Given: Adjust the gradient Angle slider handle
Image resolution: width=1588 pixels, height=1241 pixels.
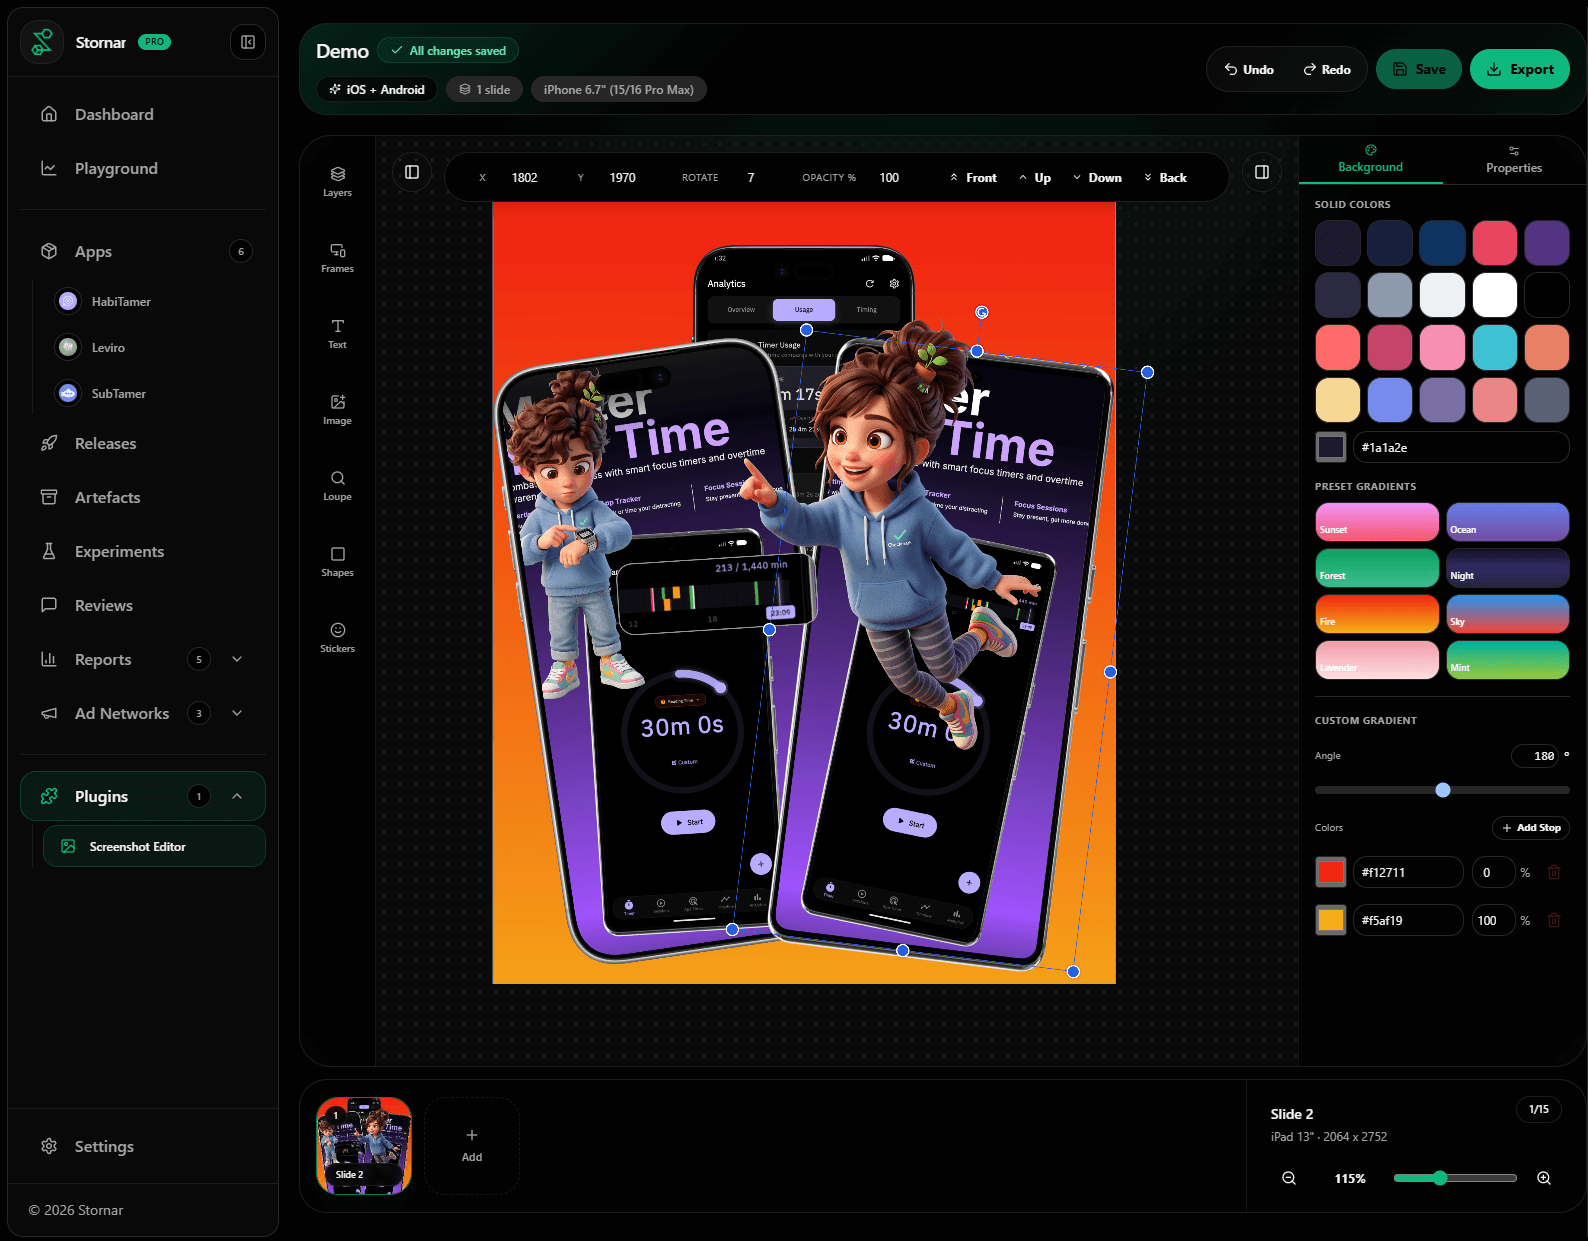Looking at the screenshot, I should coord(1443,790).
